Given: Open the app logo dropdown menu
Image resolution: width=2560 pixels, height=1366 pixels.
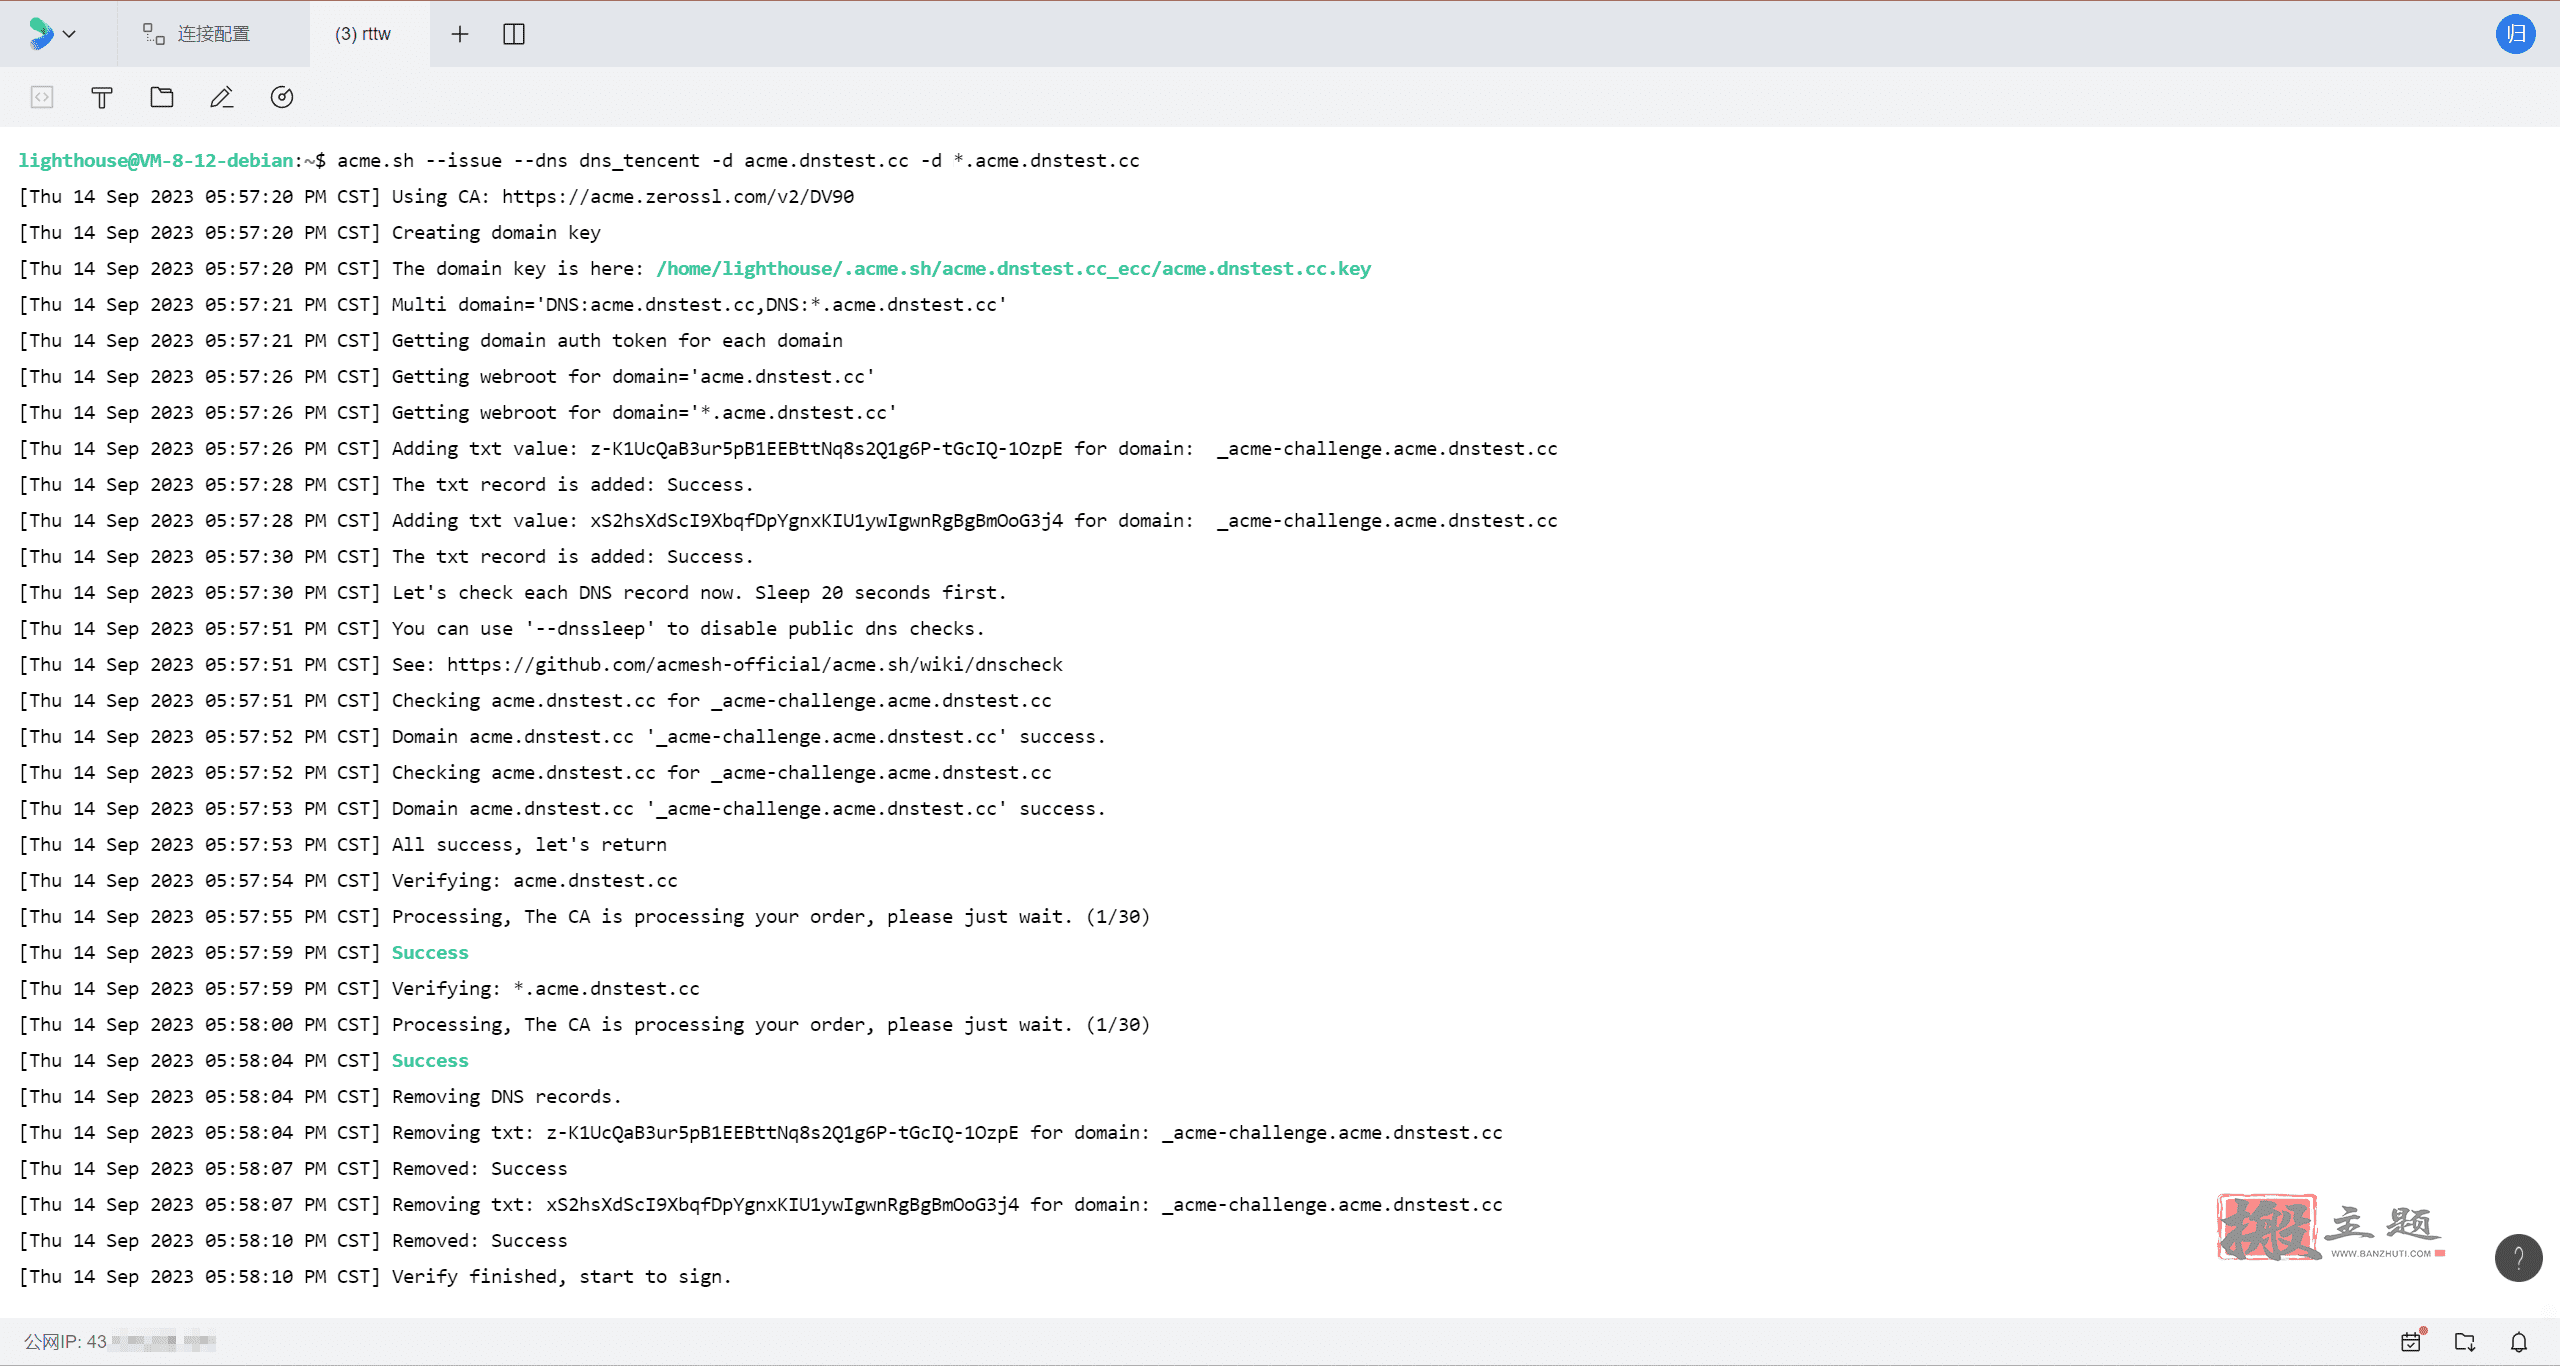Looking at the screenshot, I should 51,34.
